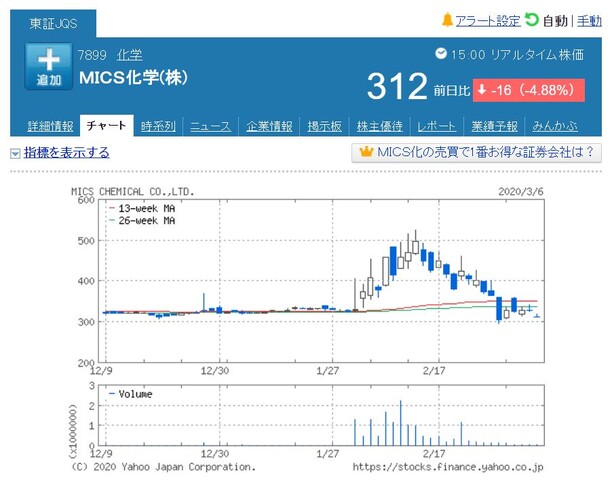
Task: Open the 企業情報 tab
Action: tap(269, 126)
